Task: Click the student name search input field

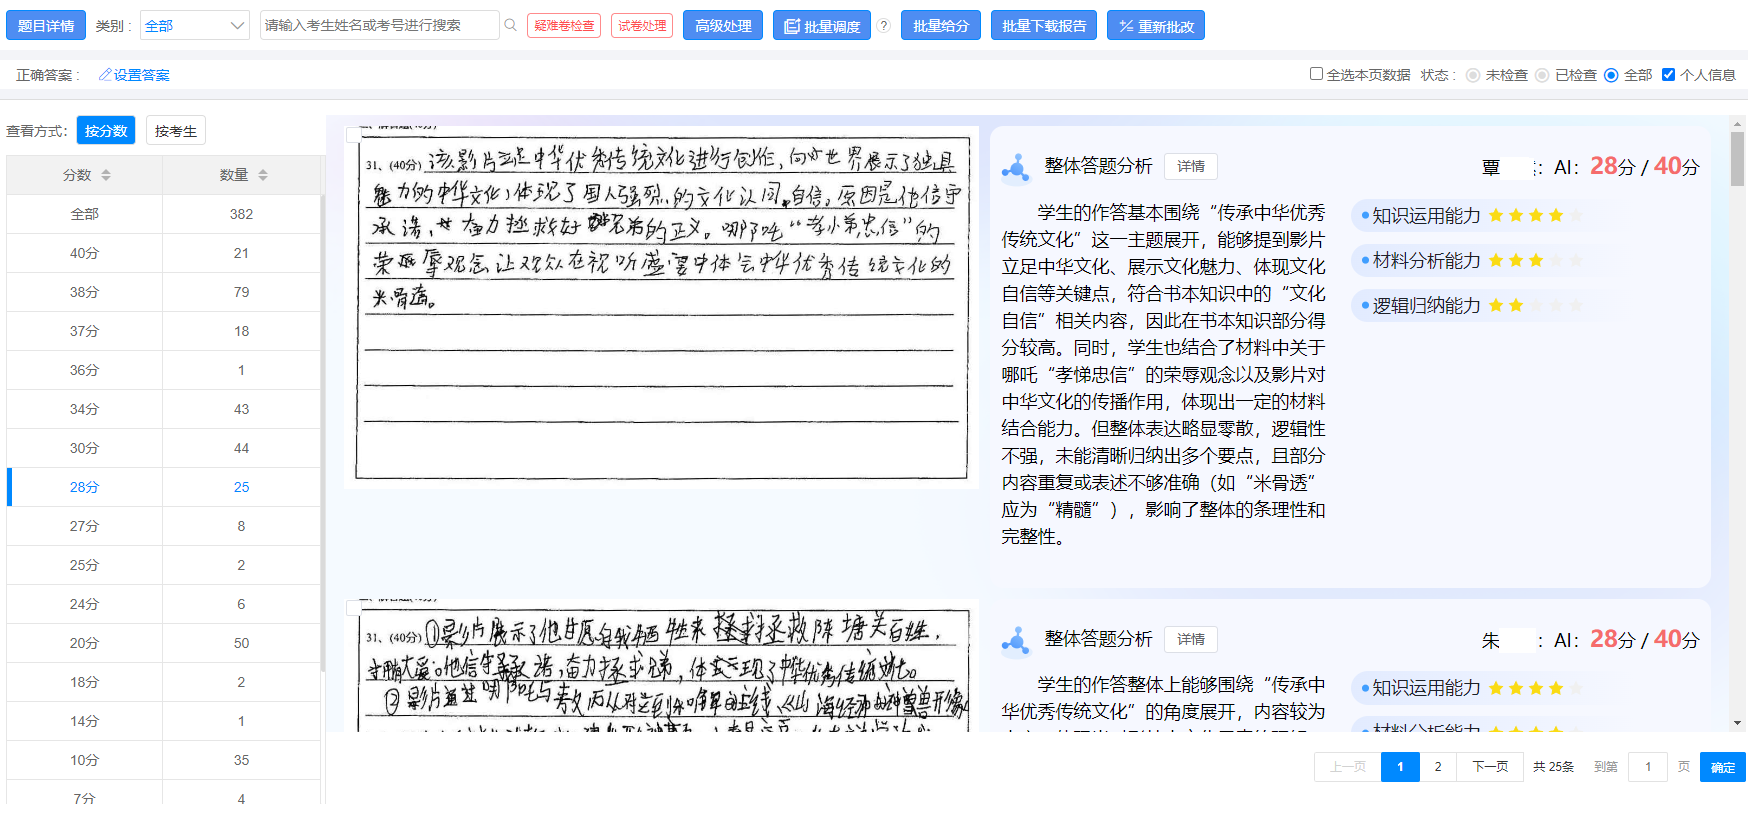Action: pos(378,26)
